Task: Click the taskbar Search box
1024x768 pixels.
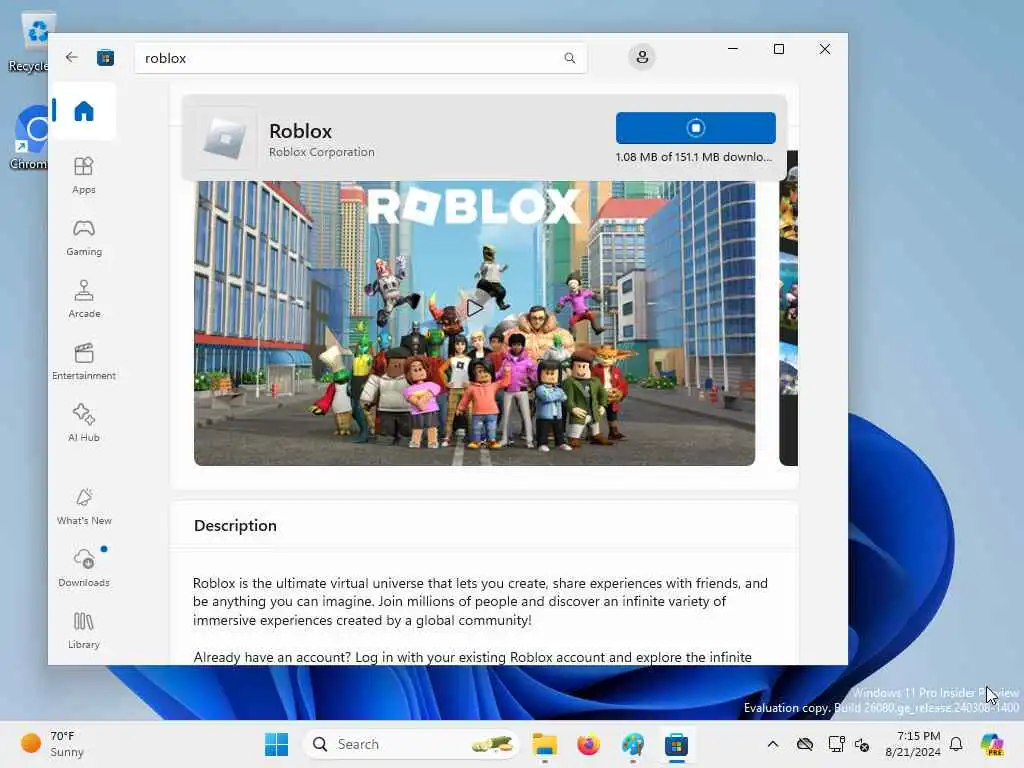Action: (x=411, y=744)
